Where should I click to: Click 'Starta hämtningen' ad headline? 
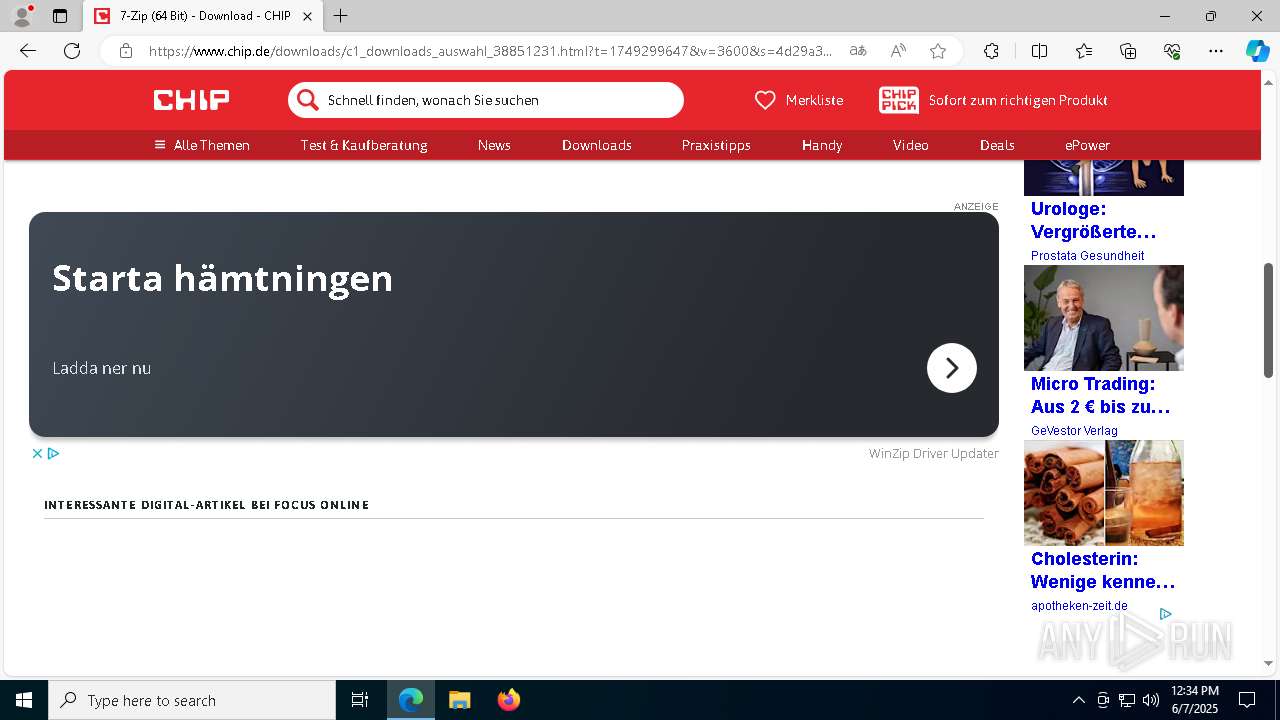click(x=222, y=278)
